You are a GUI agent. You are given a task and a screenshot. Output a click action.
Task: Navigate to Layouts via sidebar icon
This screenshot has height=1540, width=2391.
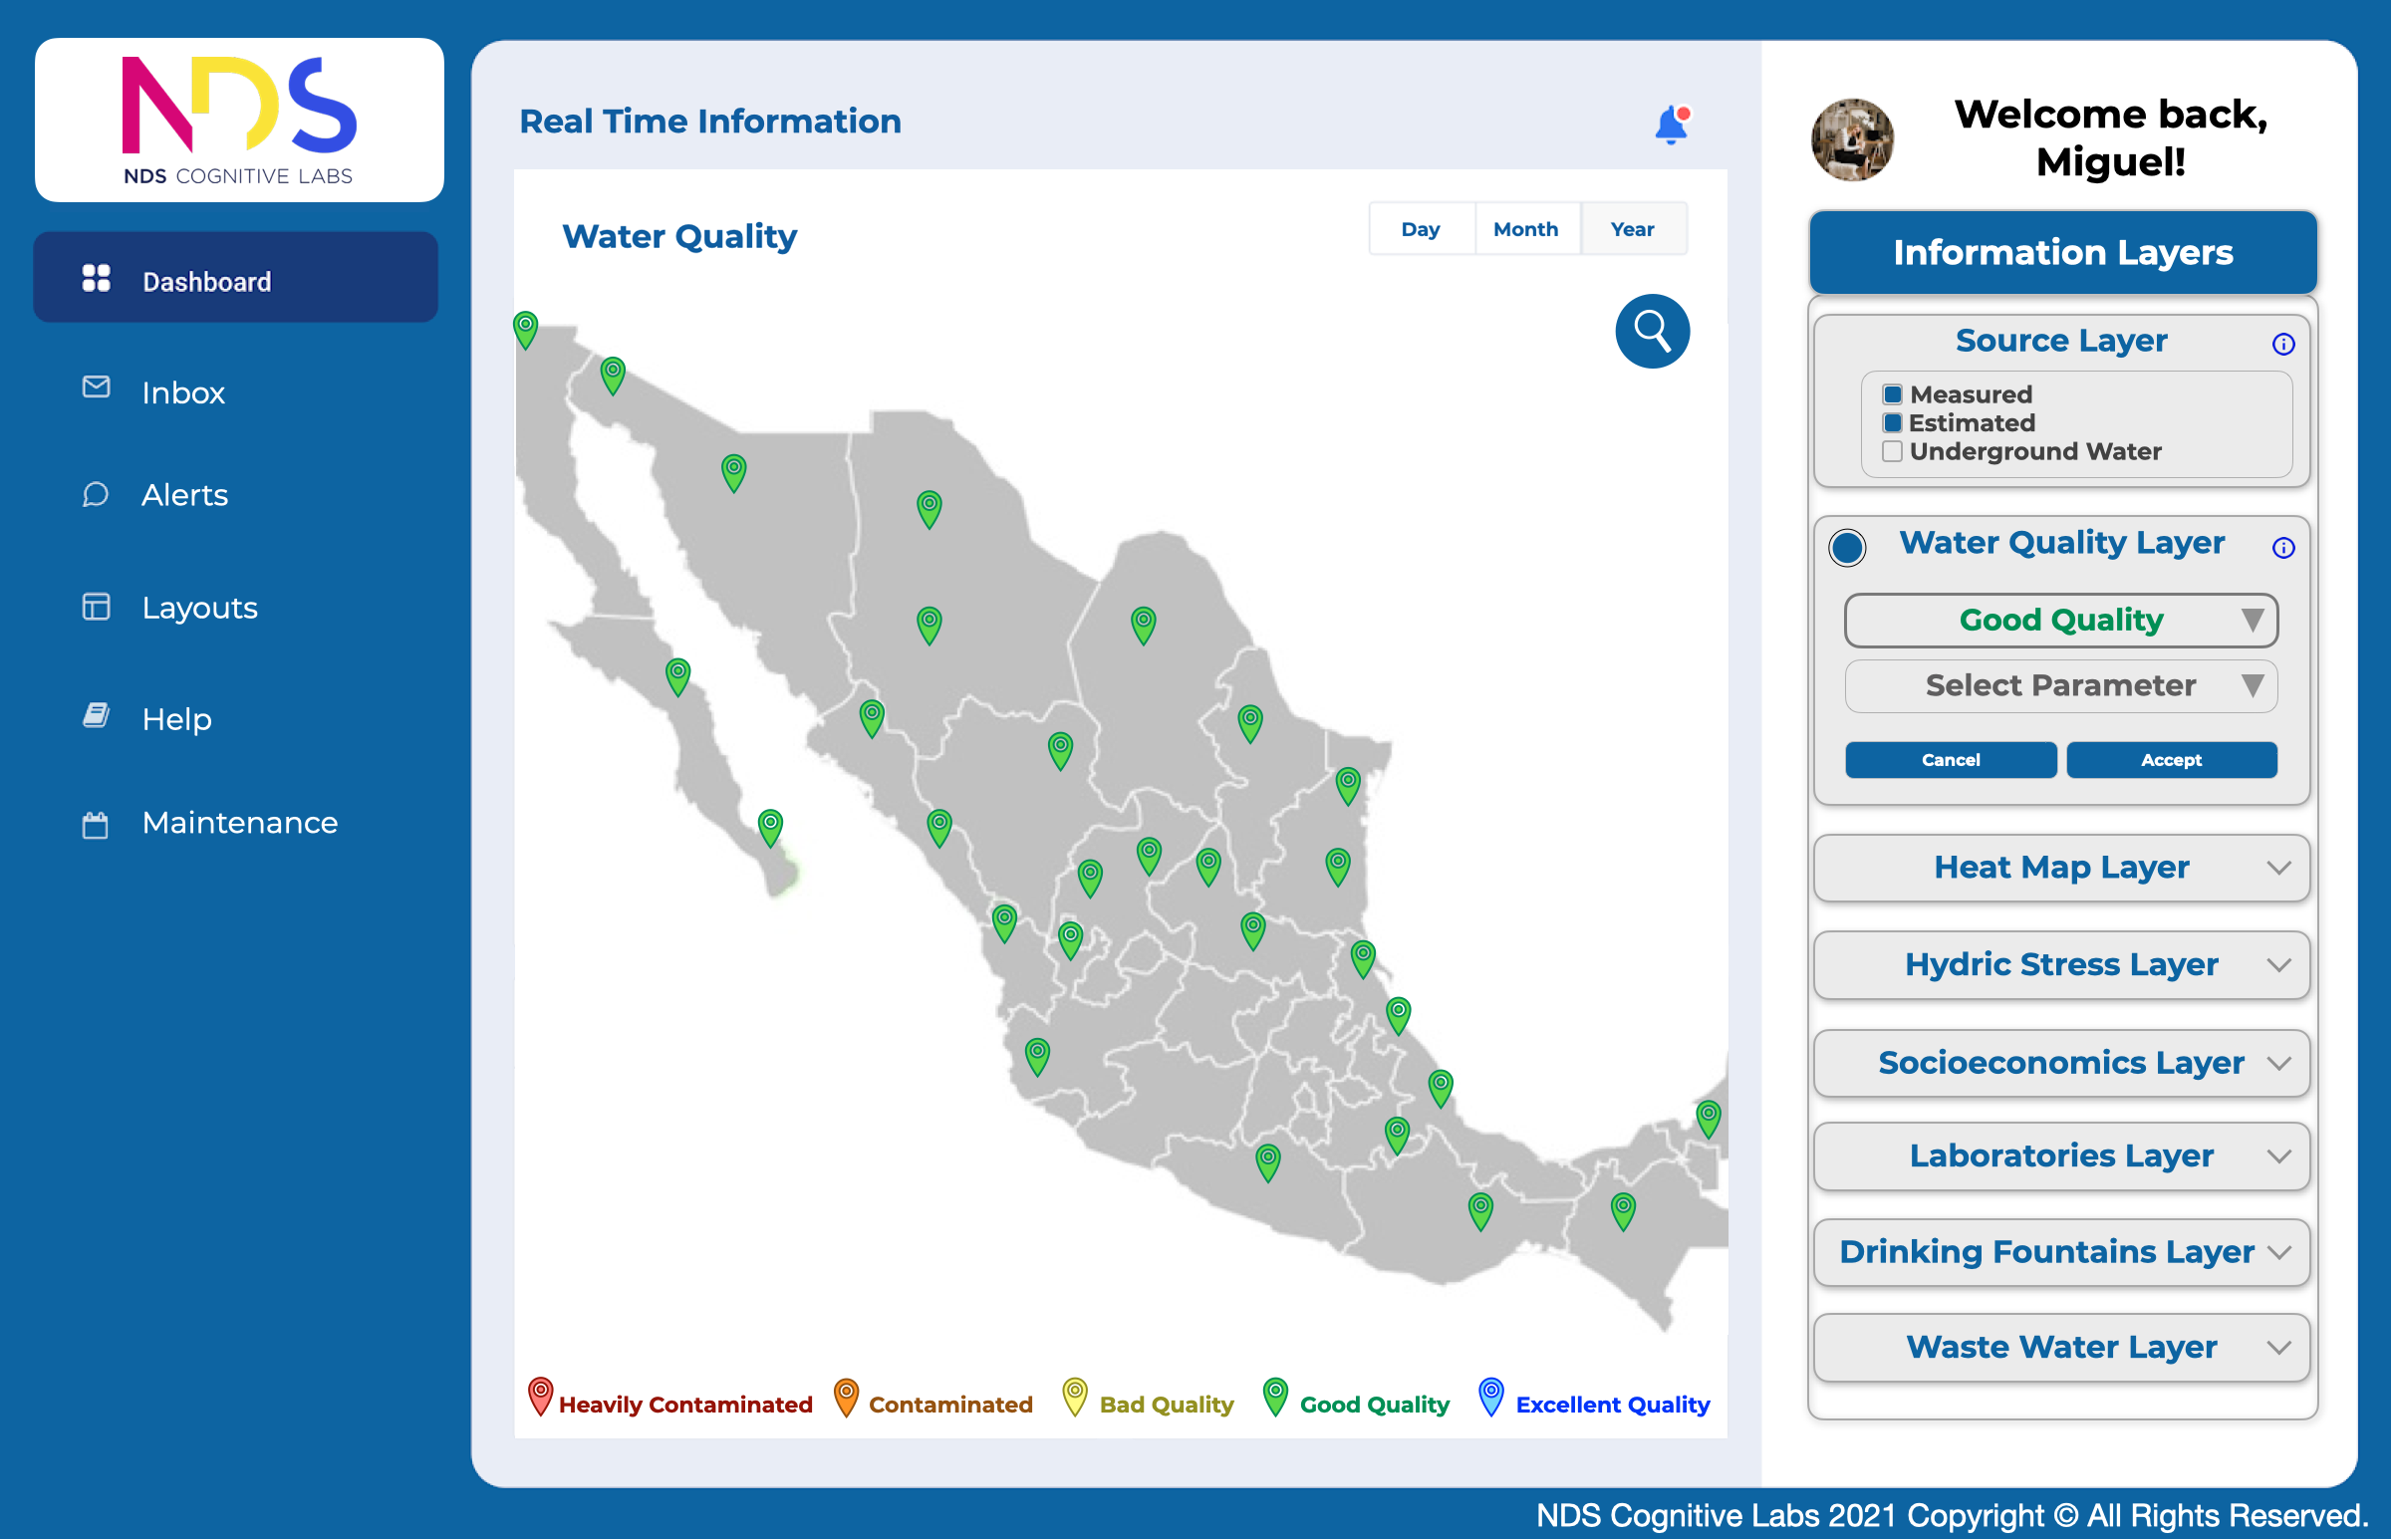[x=95, y=607]
